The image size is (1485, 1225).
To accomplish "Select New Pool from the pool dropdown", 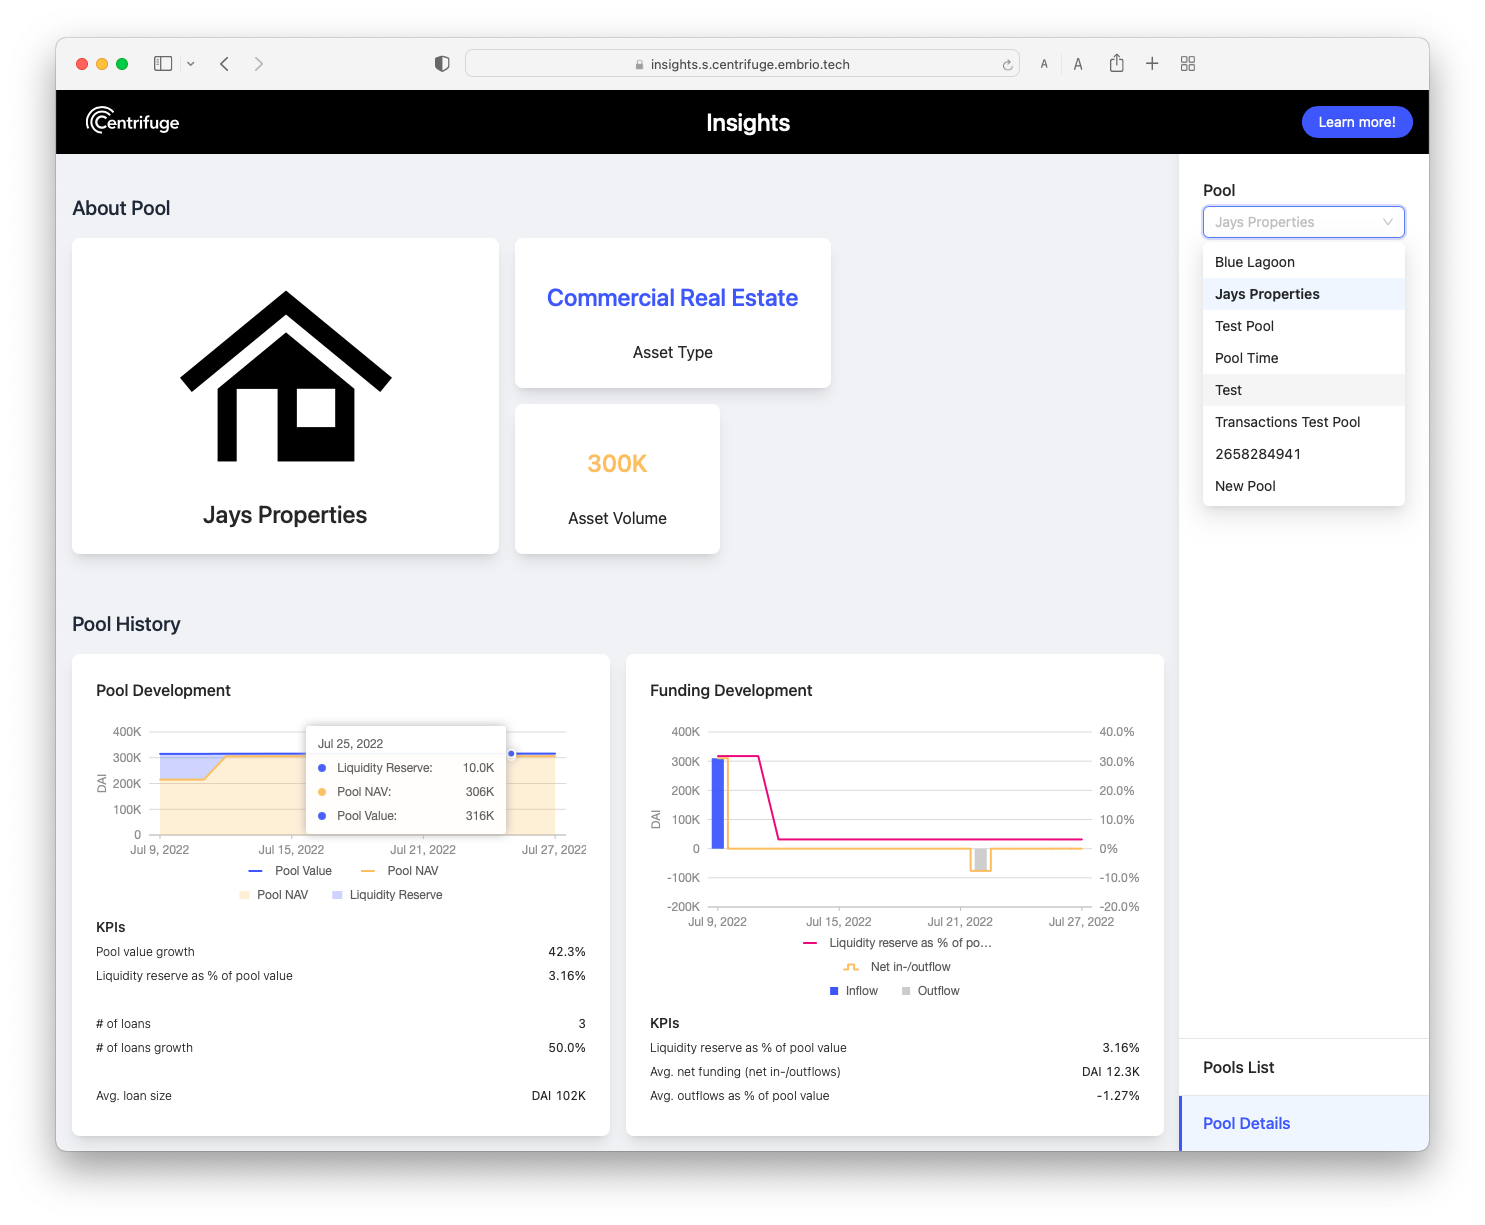I will point(1245,486).
